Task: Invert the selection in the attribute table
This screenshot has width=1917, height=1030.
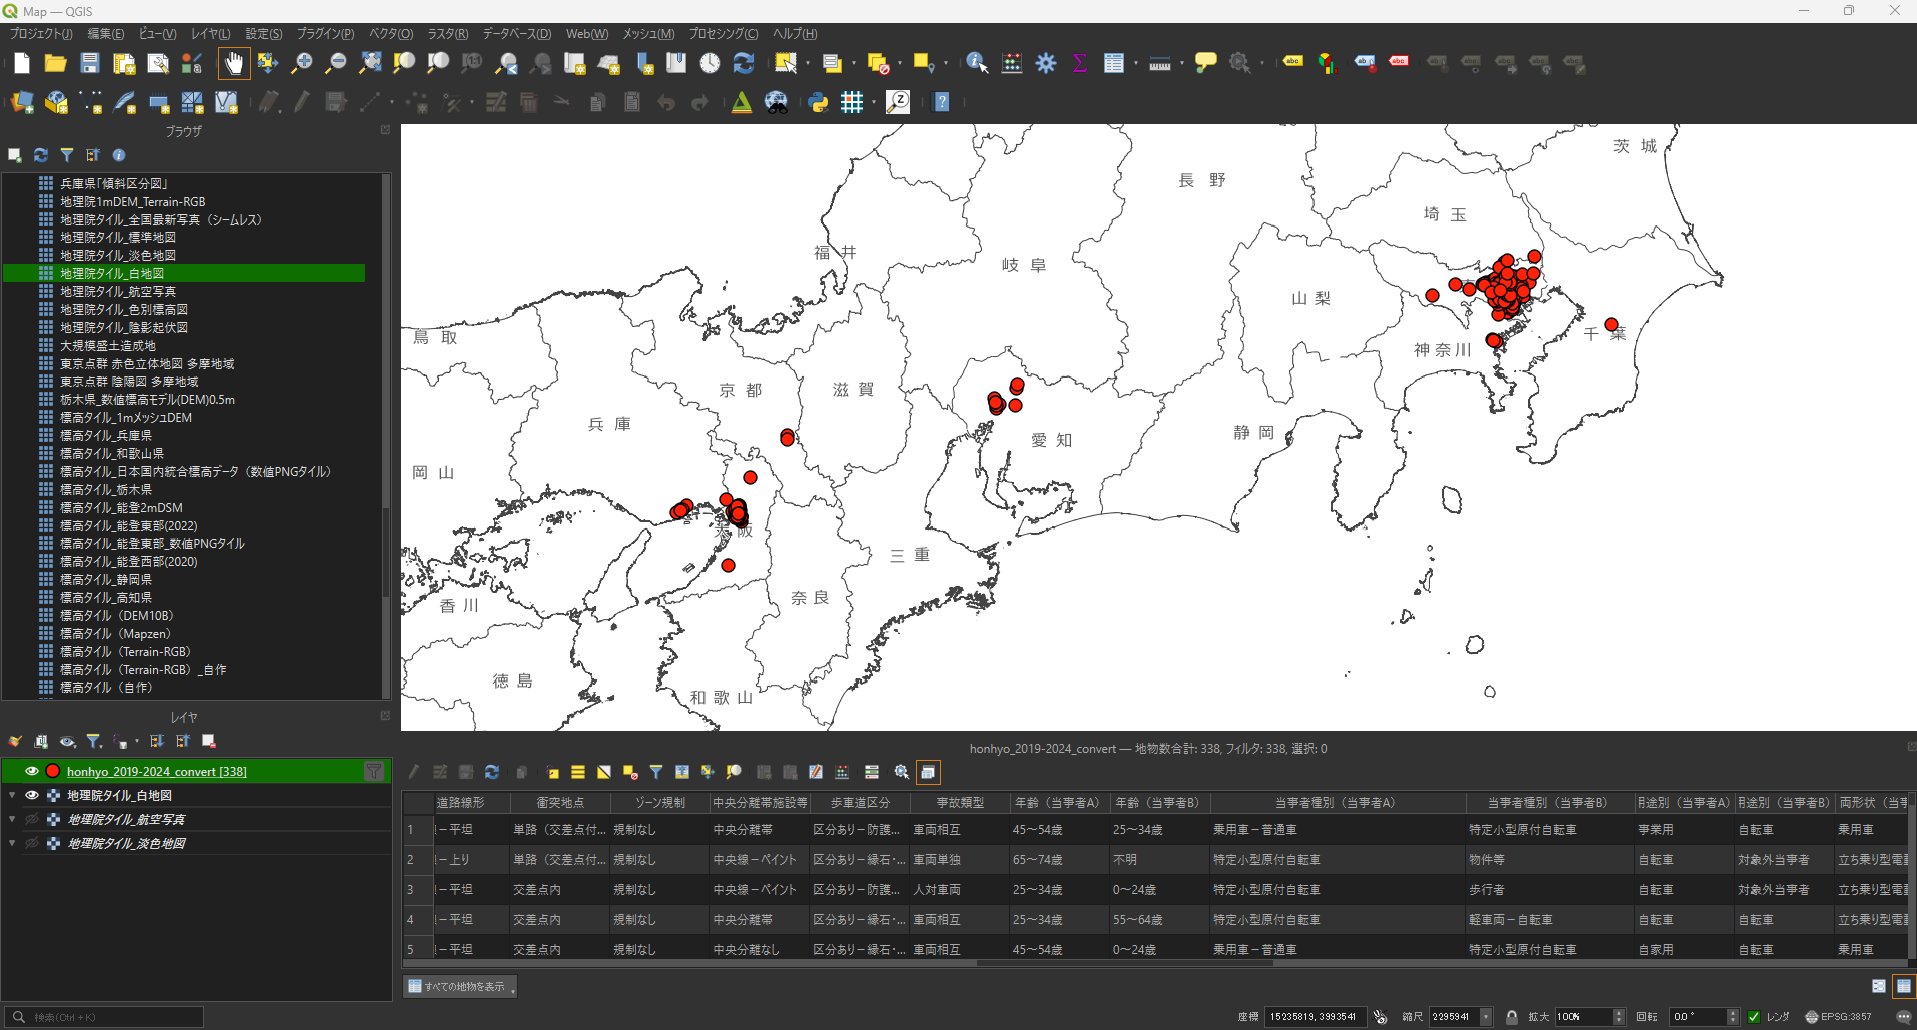Action: 604,772
